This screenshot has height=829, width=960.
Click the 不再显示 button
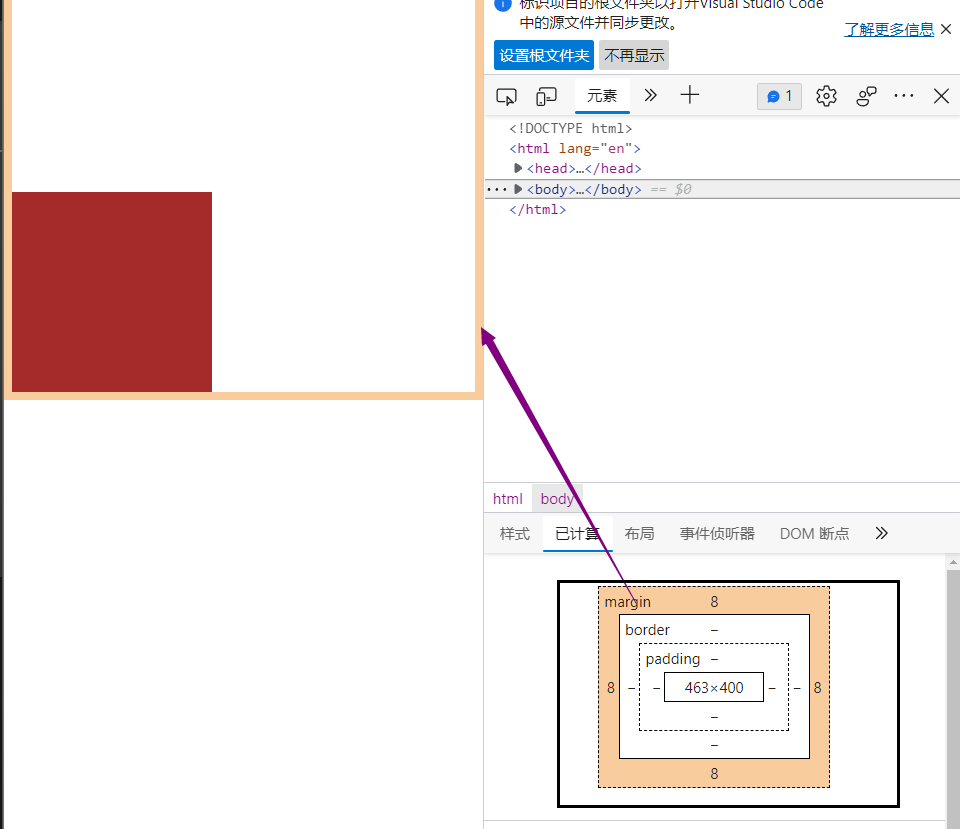pyautogui.click(x=634, y=56)
